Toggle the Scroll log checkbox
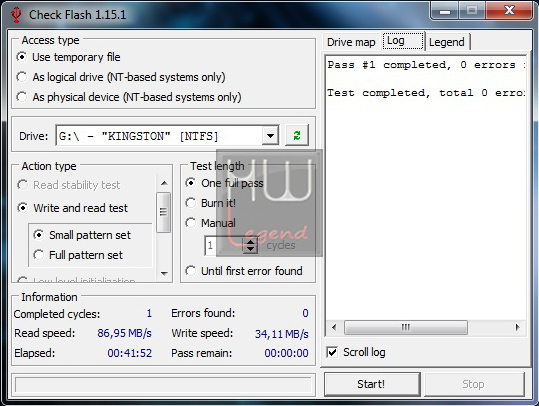The width and height of the screenshot is (539, 406). (332, 352)
